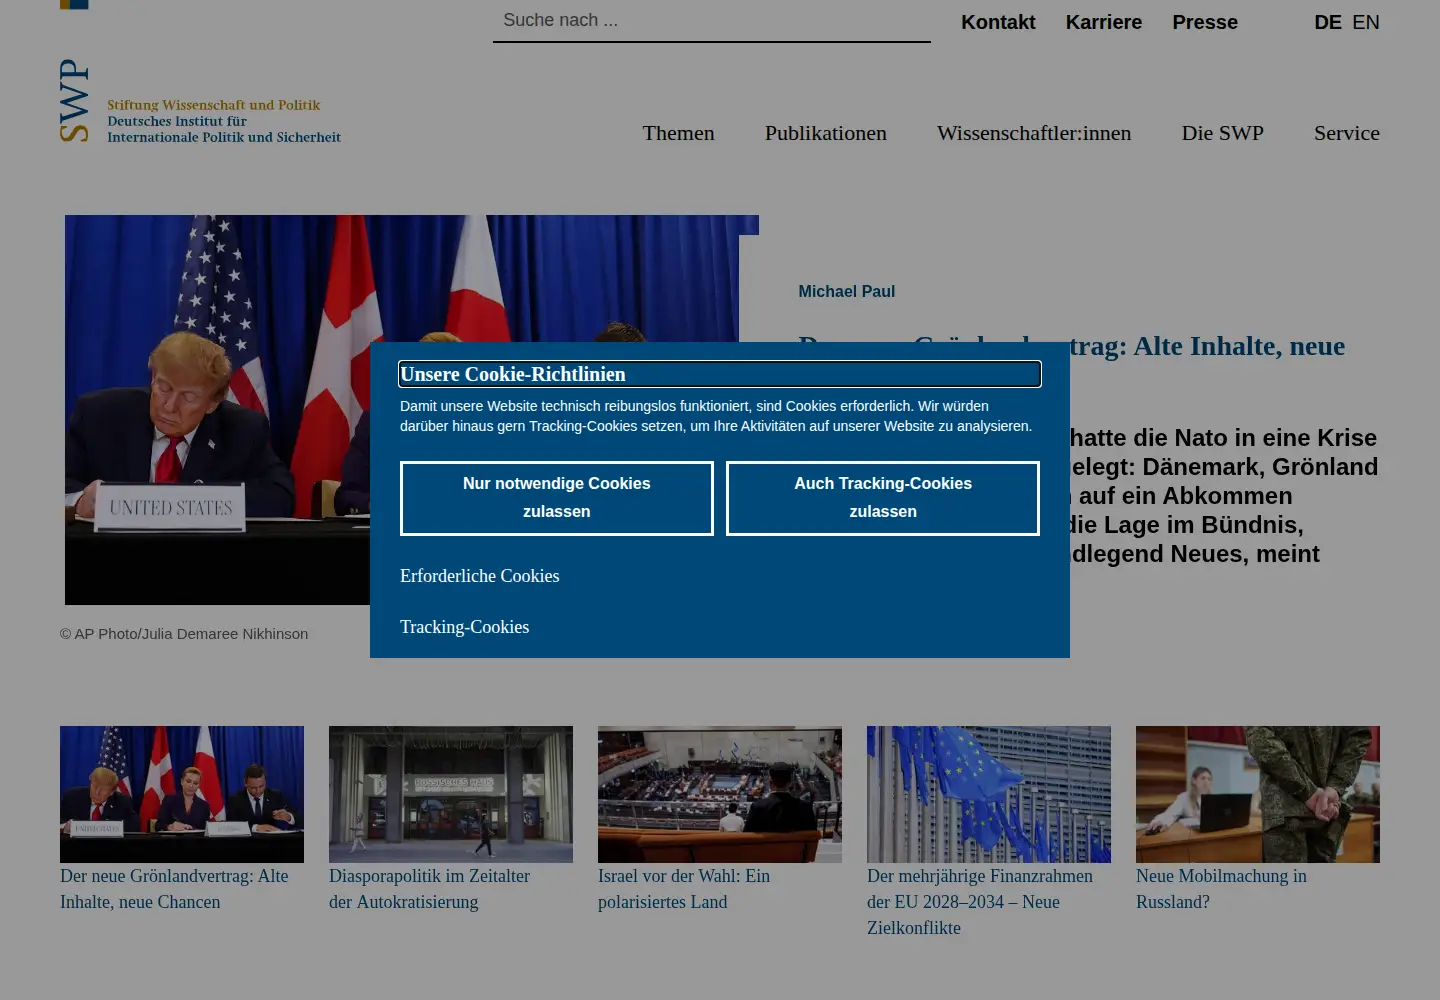Image resolution: width=1440 pixels, height=1000 pixels.
Task: Expand the Tracking-Cookies section
Action: coord(465,627)
